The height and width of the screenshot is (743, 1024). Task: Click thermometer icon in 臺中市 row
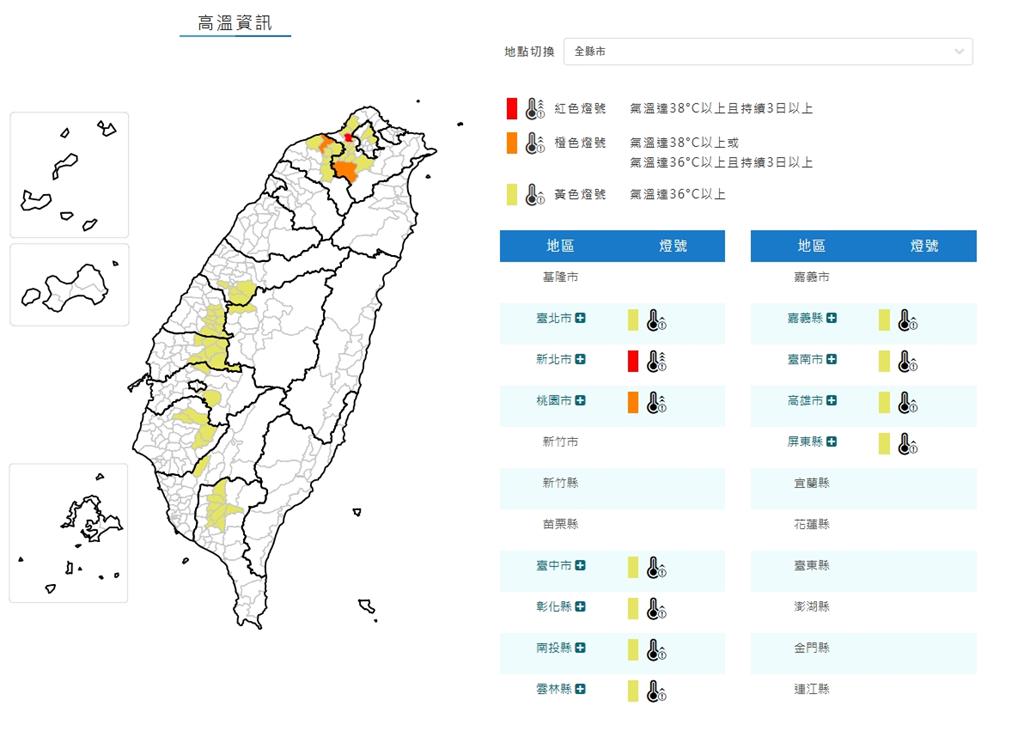(x=656, y=567)
